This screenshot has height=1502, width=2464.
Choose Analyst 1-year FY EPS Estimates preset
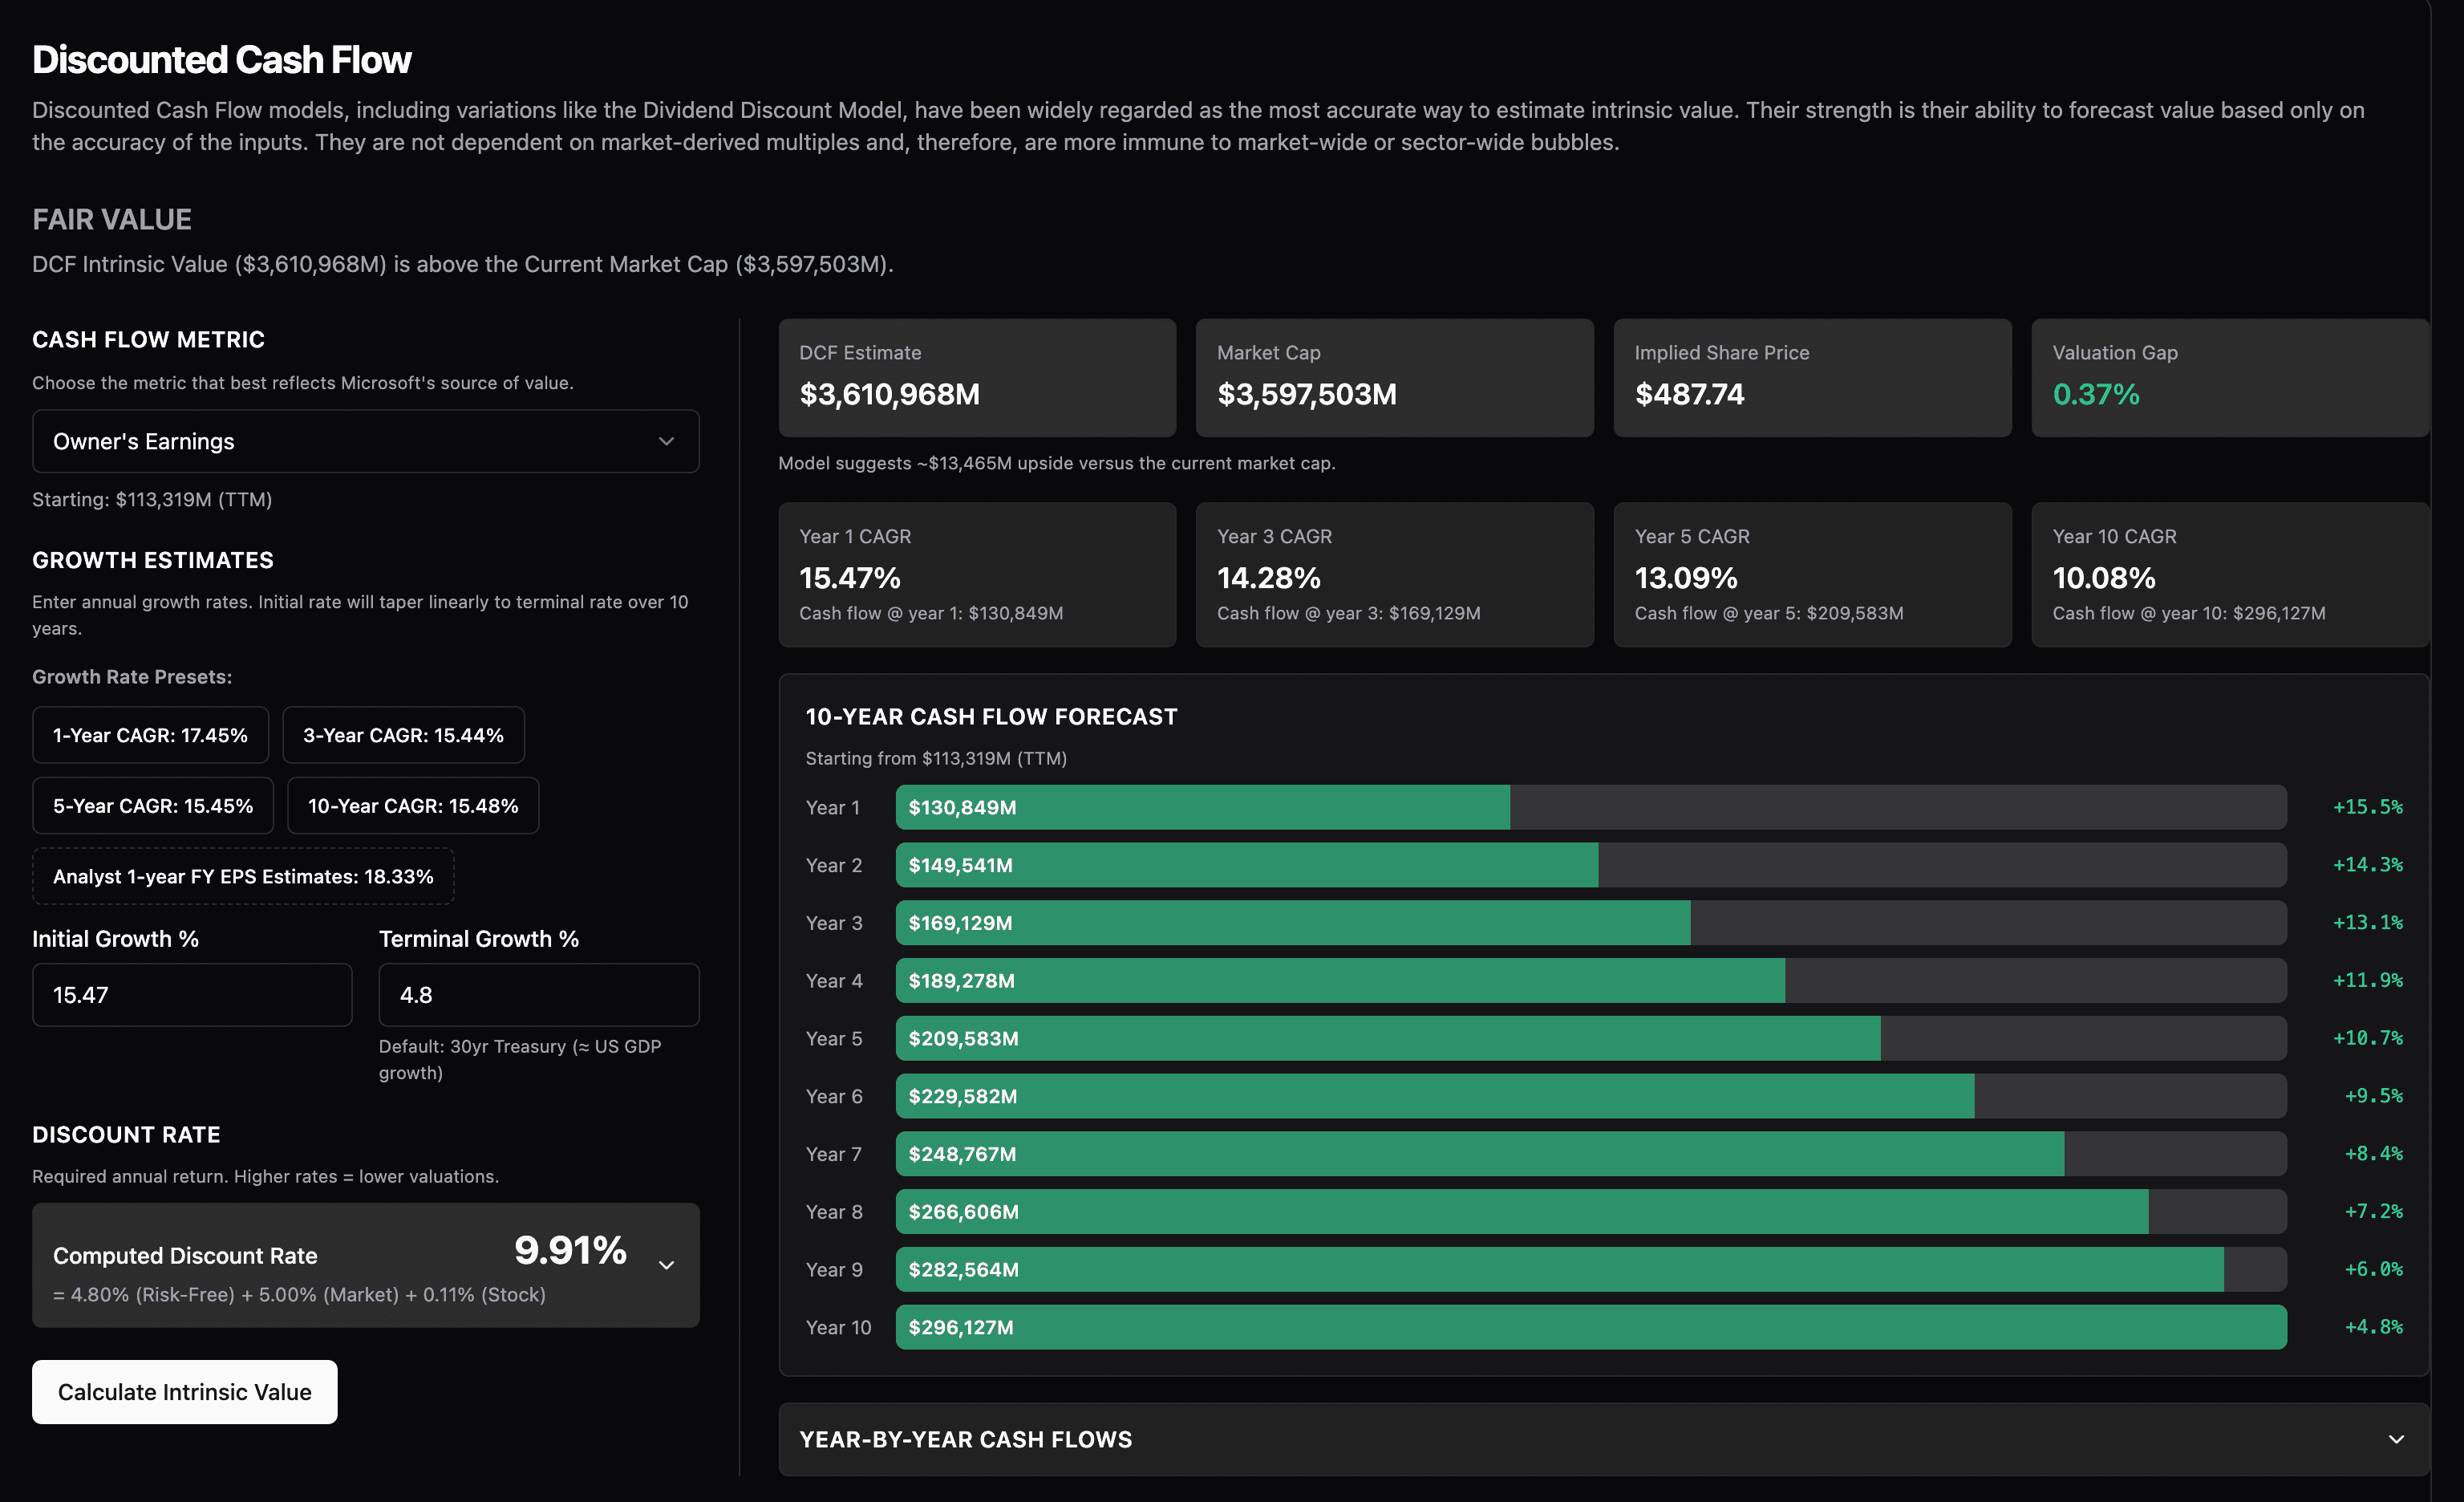pos(243,876)
